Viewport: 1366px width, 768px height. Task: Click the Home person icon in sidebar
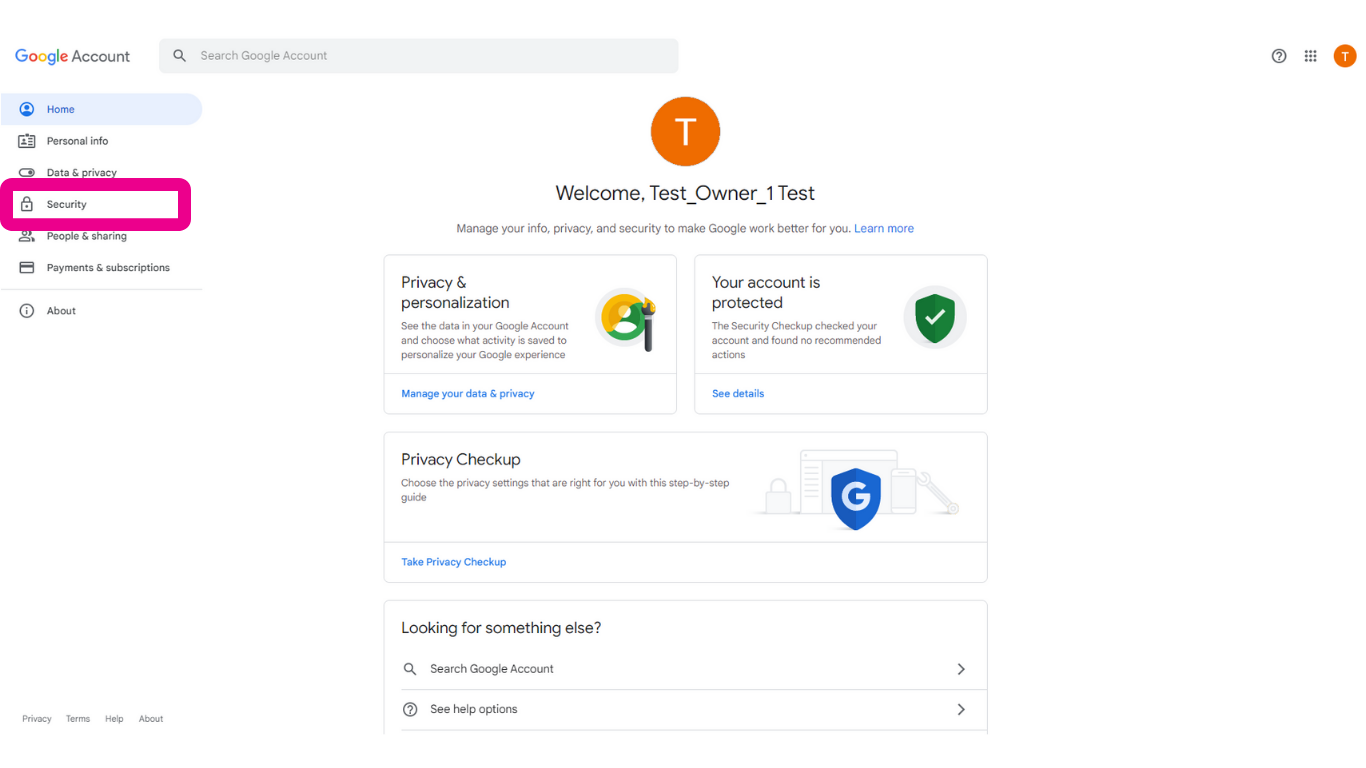tap(27, 109)
